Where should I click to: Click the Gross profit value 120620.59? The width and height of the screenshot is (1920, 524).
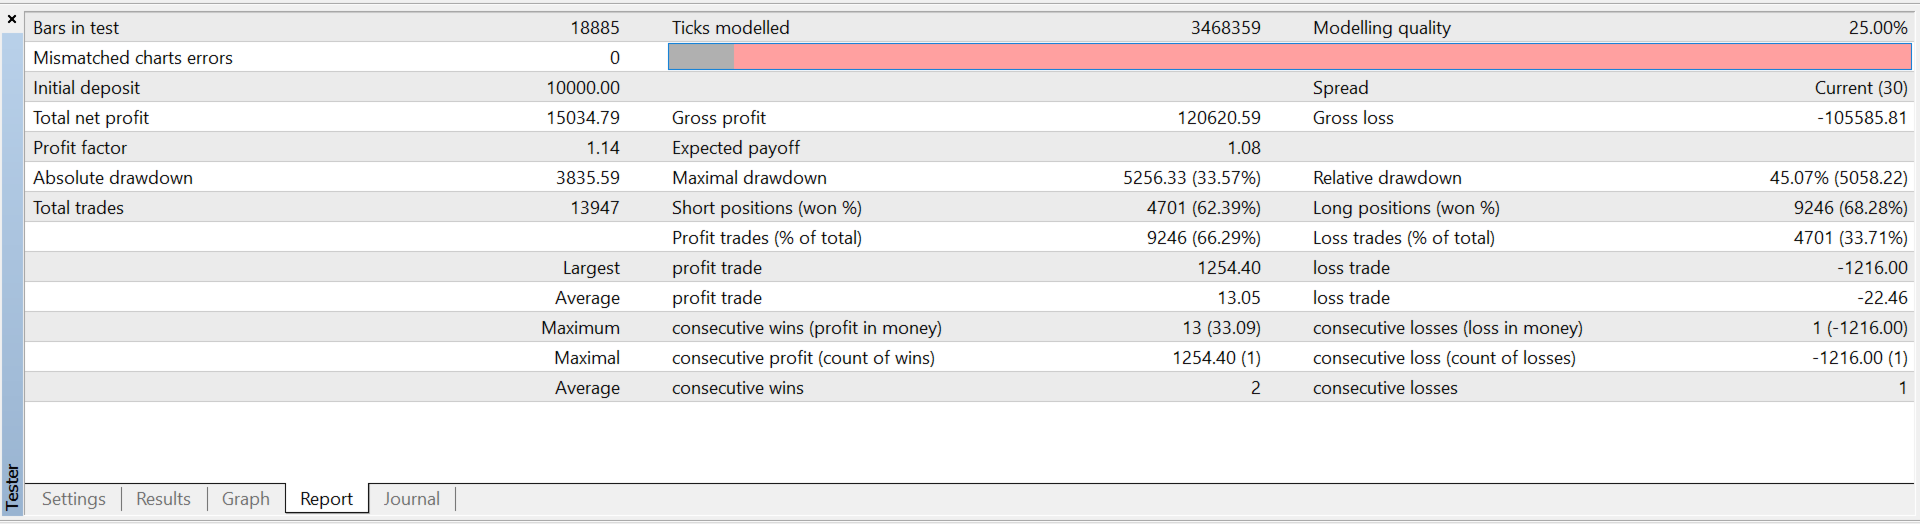tap(1219, 118)
